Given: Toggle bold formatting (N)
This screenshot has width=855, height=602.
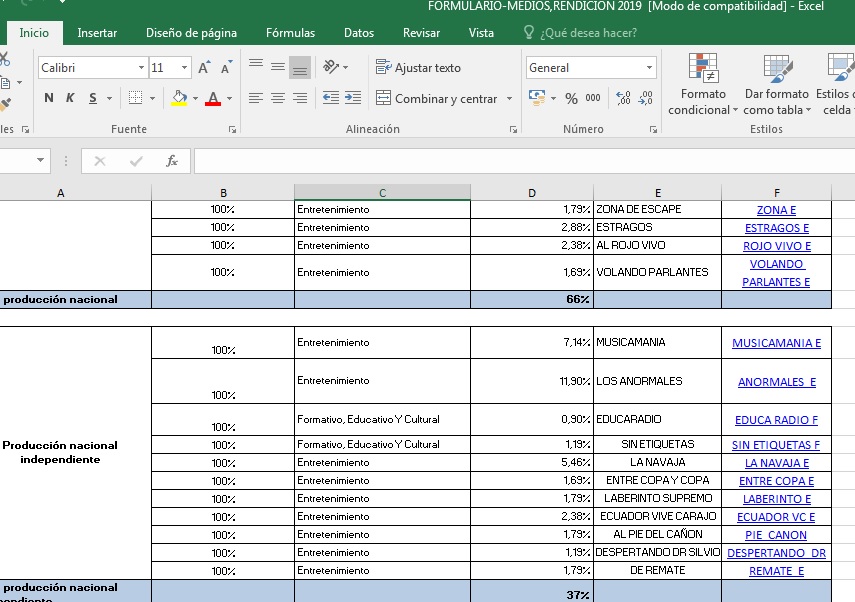Looking at the screenshot, I should [x=49, y=98].
